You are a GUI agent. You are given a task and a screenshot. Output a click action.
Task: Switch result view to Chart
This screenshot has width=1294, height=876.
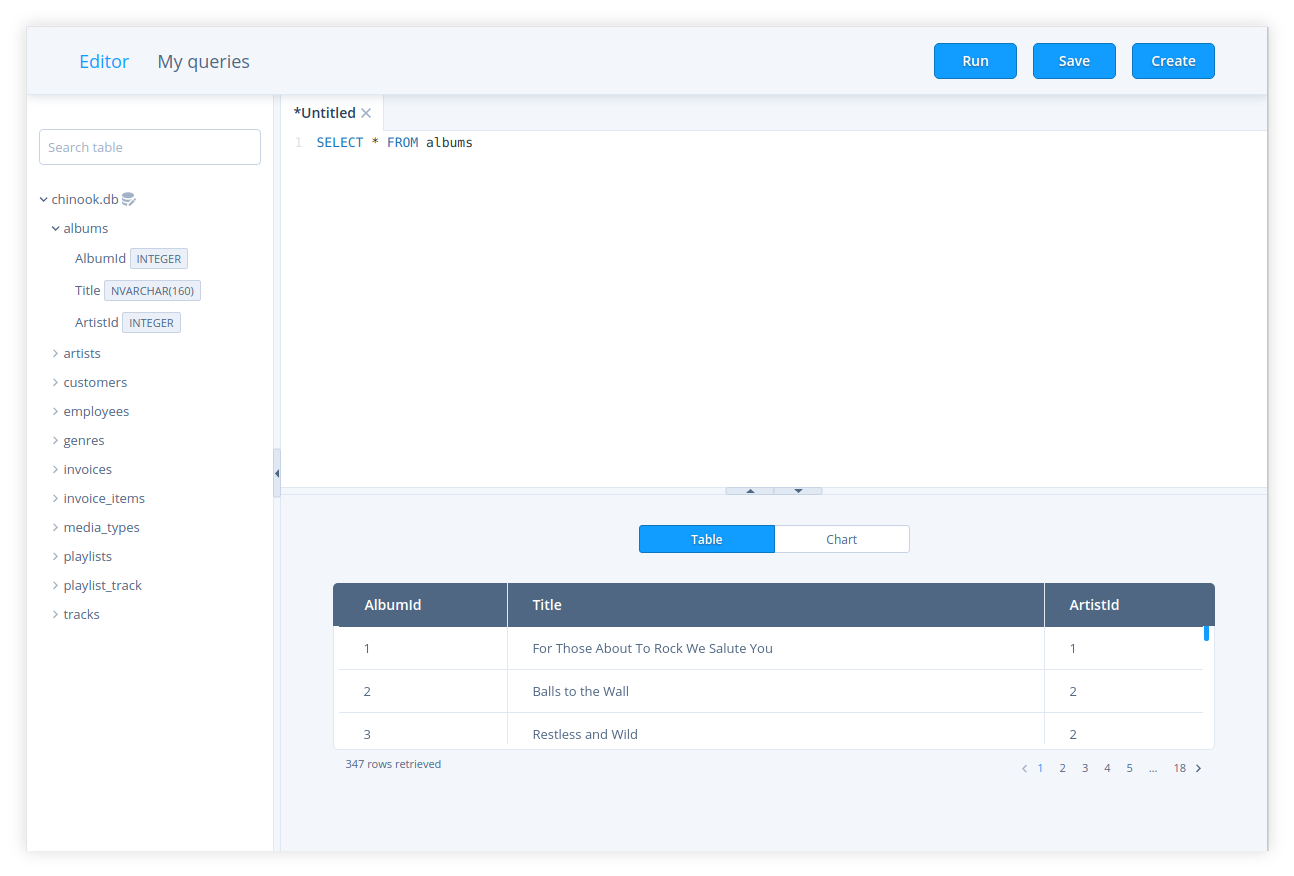pos(841,539)
